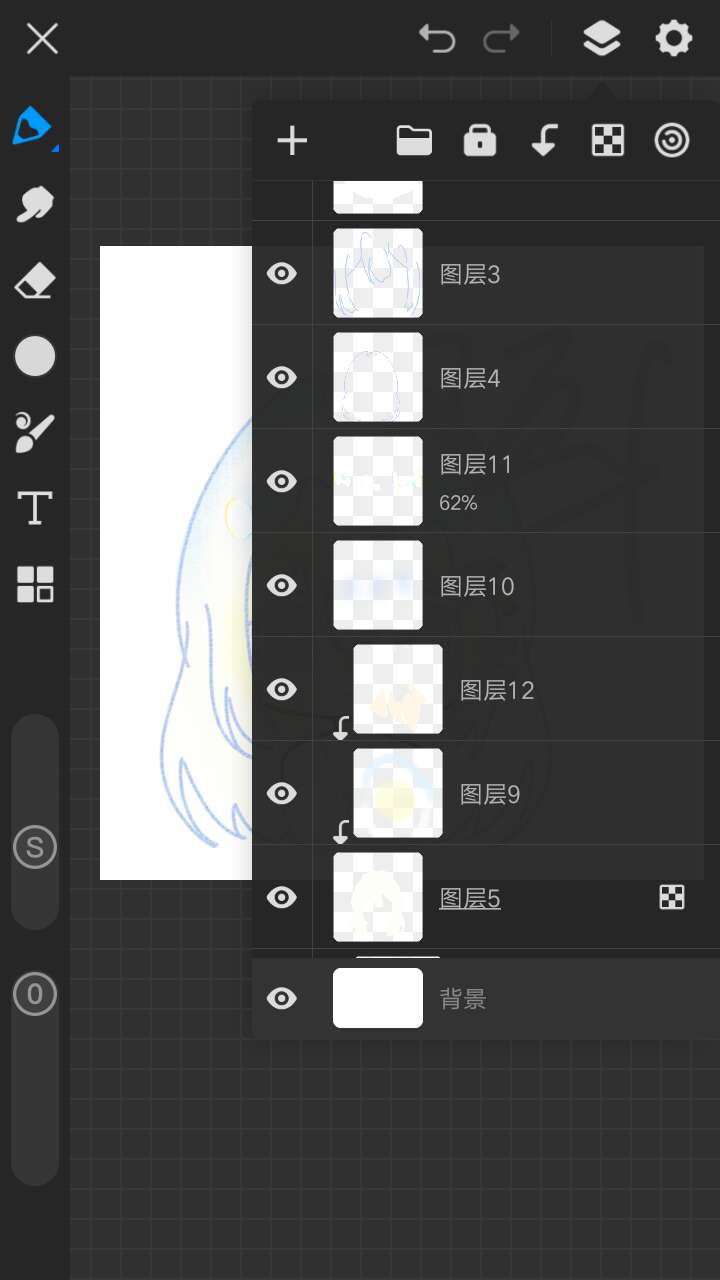Screen dimensions: 720x1280
Task: Open the paint fill brush tool
Action: click(x=35, y=432)
